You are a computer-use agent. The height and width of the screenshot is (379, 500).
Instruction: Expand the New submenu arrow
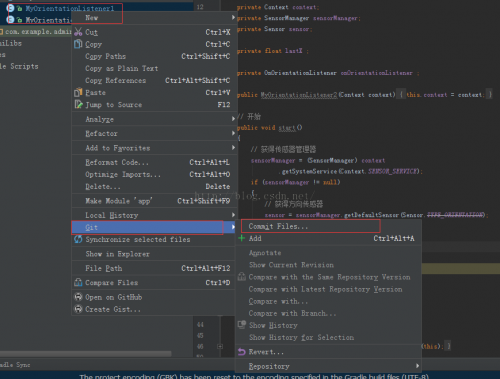pyautogui.click(x=233, y=17)
